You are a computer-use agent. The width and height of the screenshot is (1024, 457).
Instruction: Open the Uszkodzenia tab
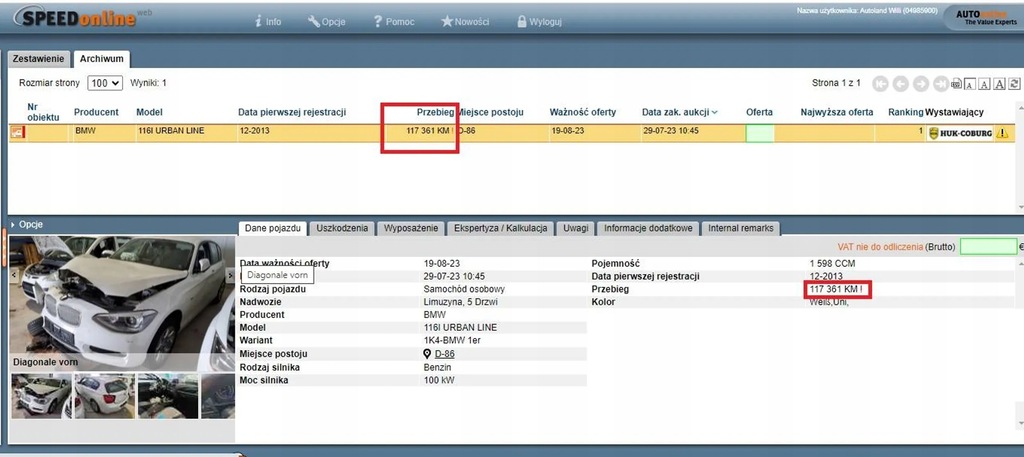[x=342, y=229]
